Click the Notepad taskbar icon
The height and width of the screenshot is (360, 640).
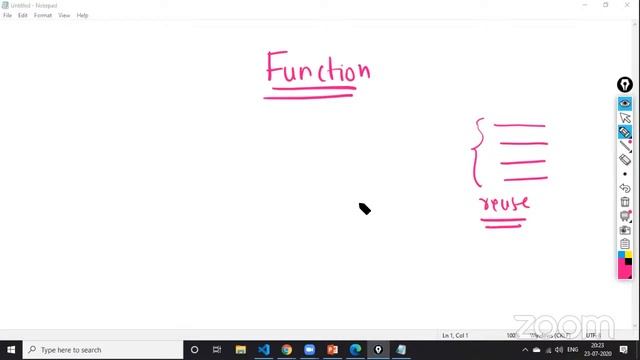(x=401, y=350)
